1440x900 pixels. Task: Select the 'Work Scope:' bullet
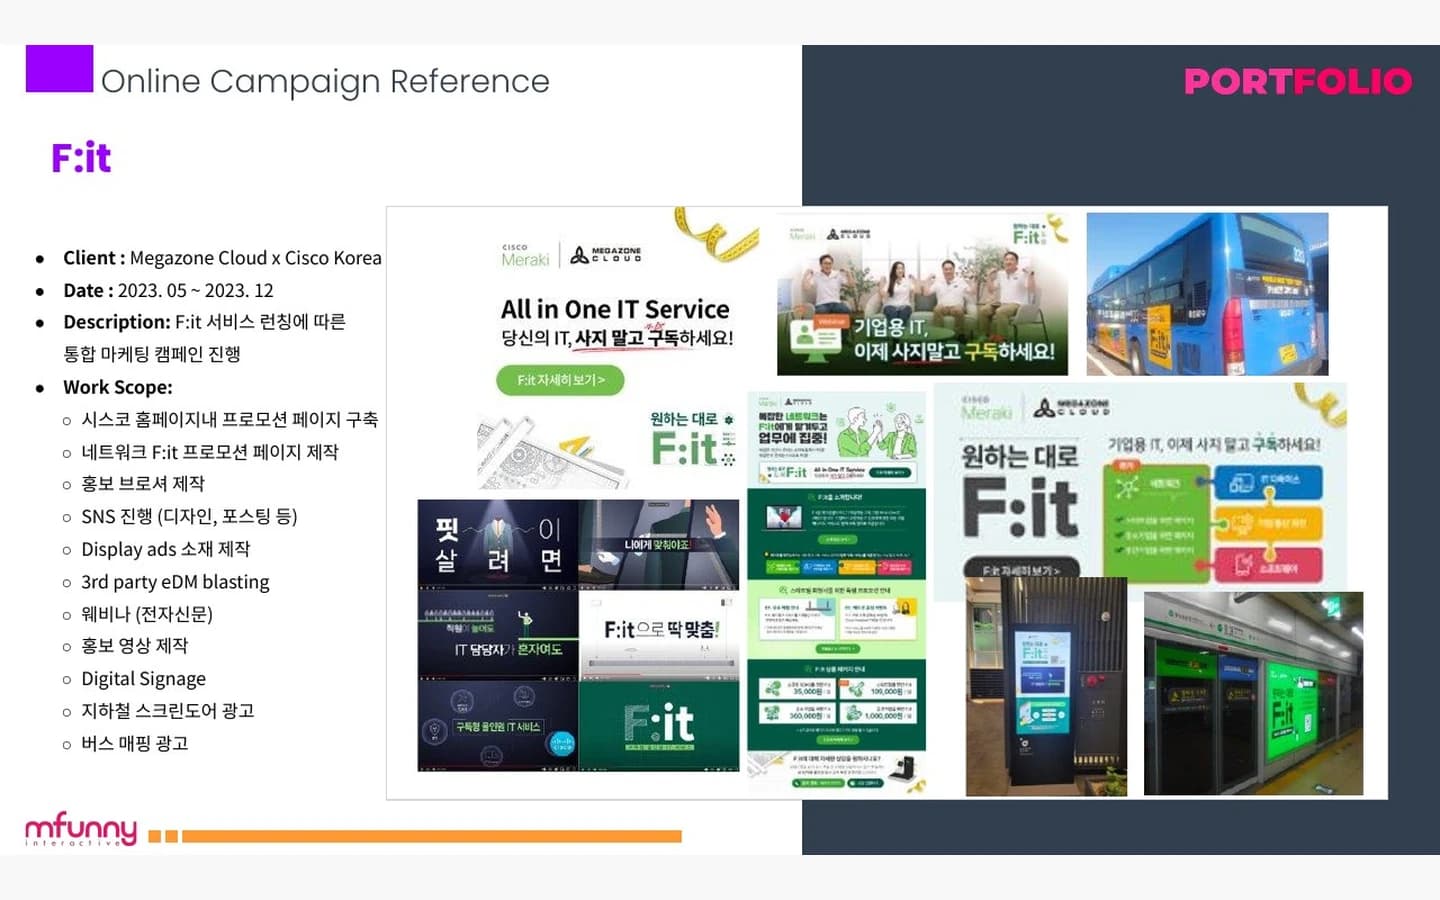coord(117,387)
